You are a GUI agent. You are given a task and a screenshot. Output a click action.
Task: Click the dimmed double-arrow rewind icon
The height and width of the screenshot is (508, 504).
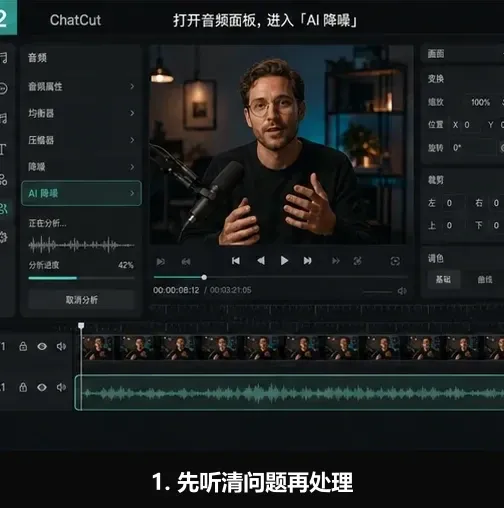(186, 262)
